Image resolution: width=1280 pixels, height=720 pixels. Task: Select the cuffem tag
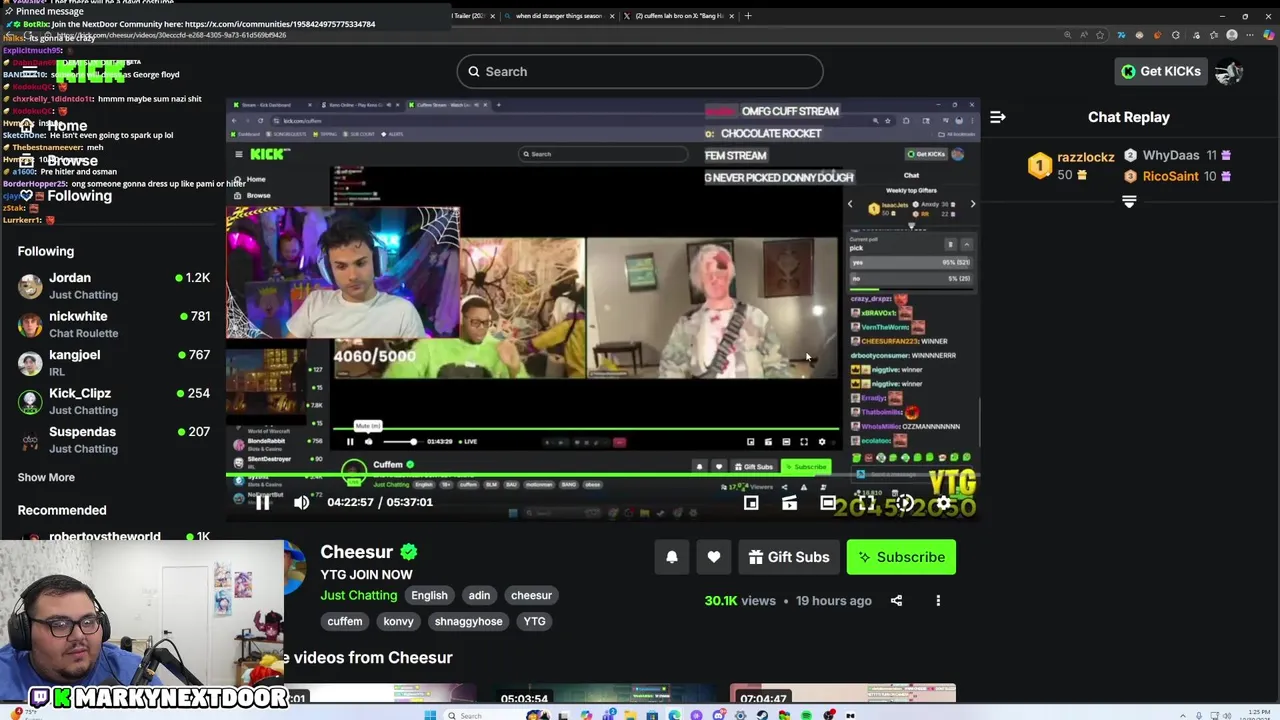[345, 621]
